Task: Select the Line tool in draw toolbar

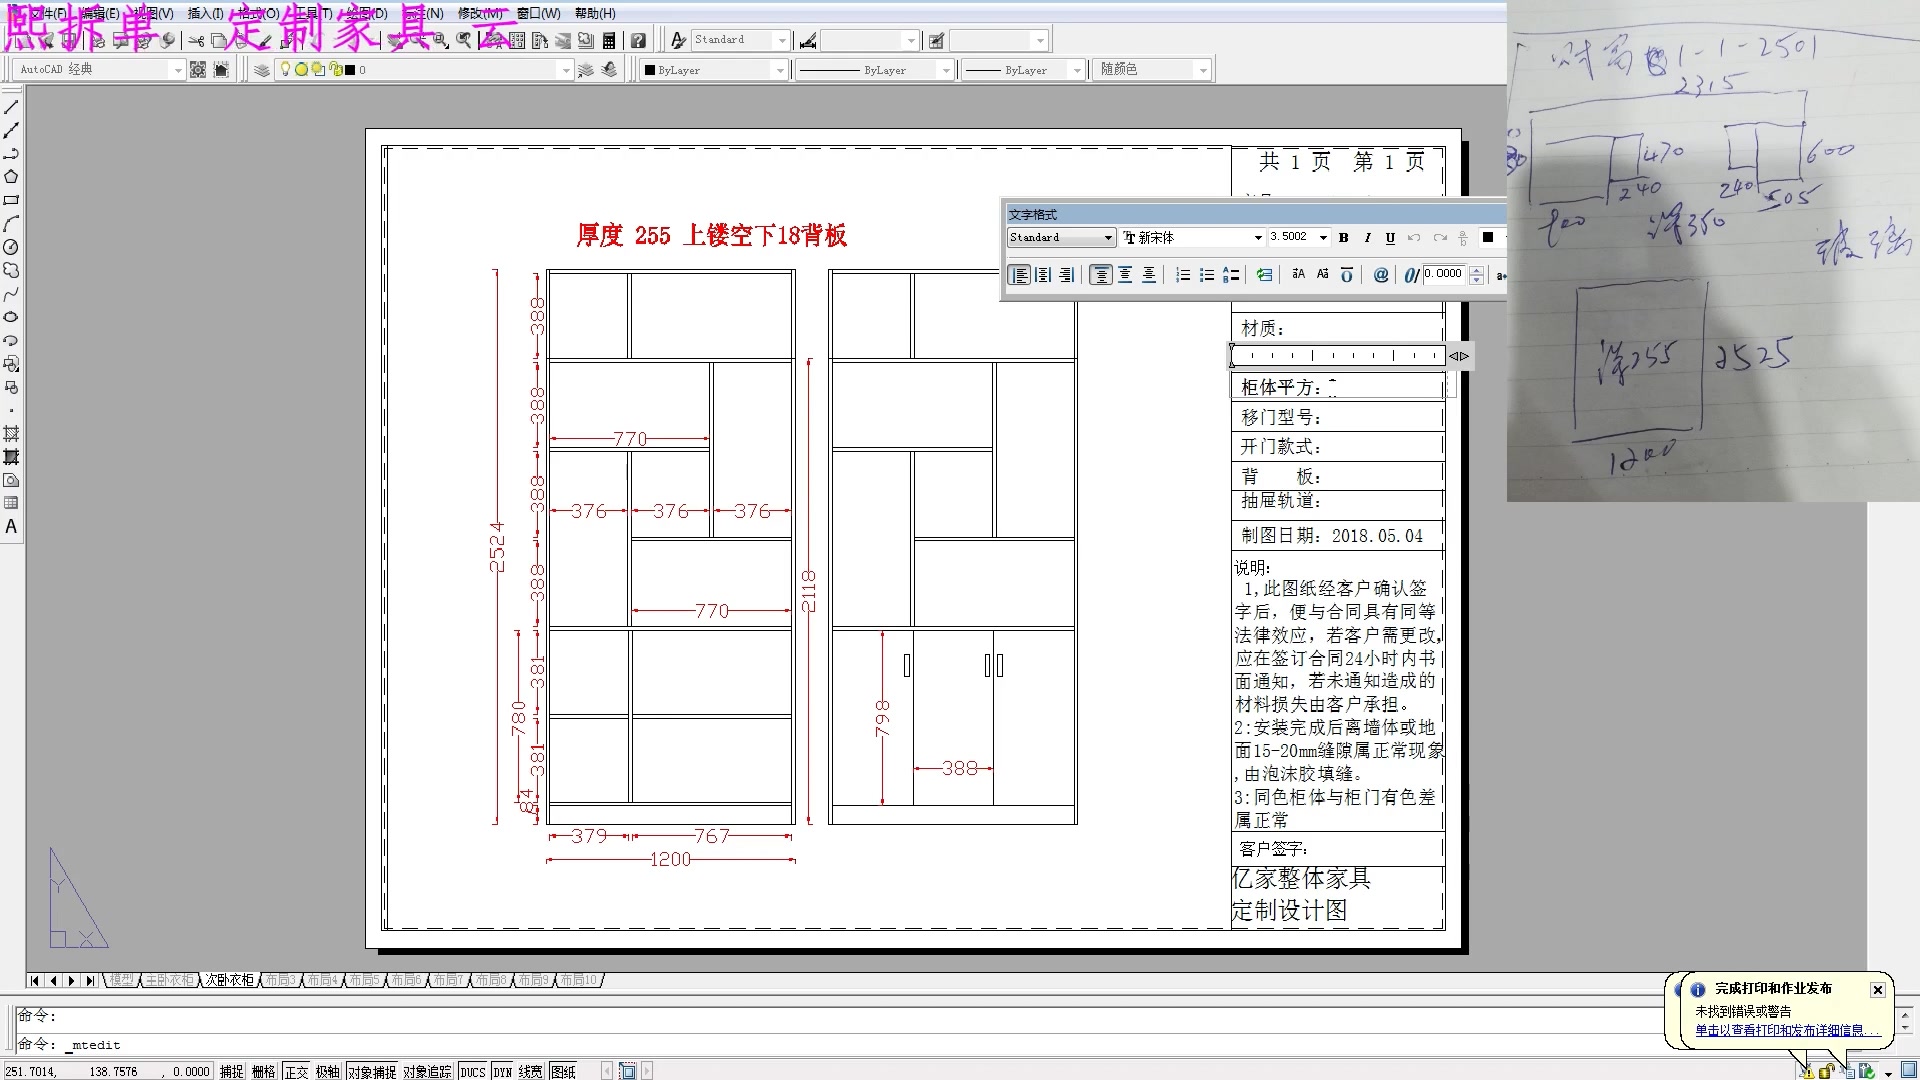Action: click(11, 105)
